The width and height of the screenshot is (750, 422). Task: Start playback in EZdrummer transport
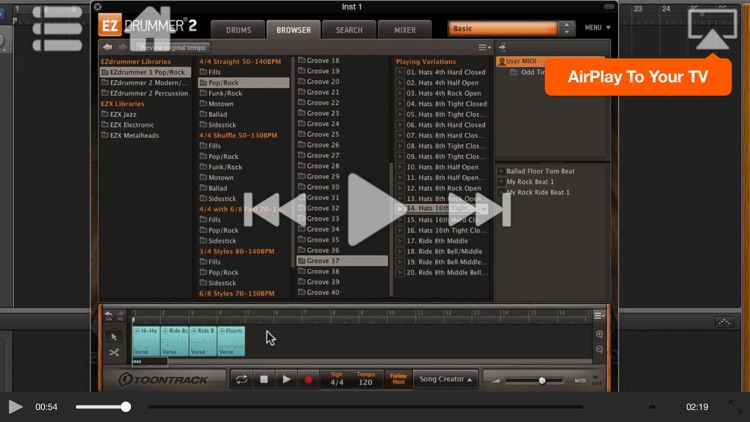click(x=286, y=379)
